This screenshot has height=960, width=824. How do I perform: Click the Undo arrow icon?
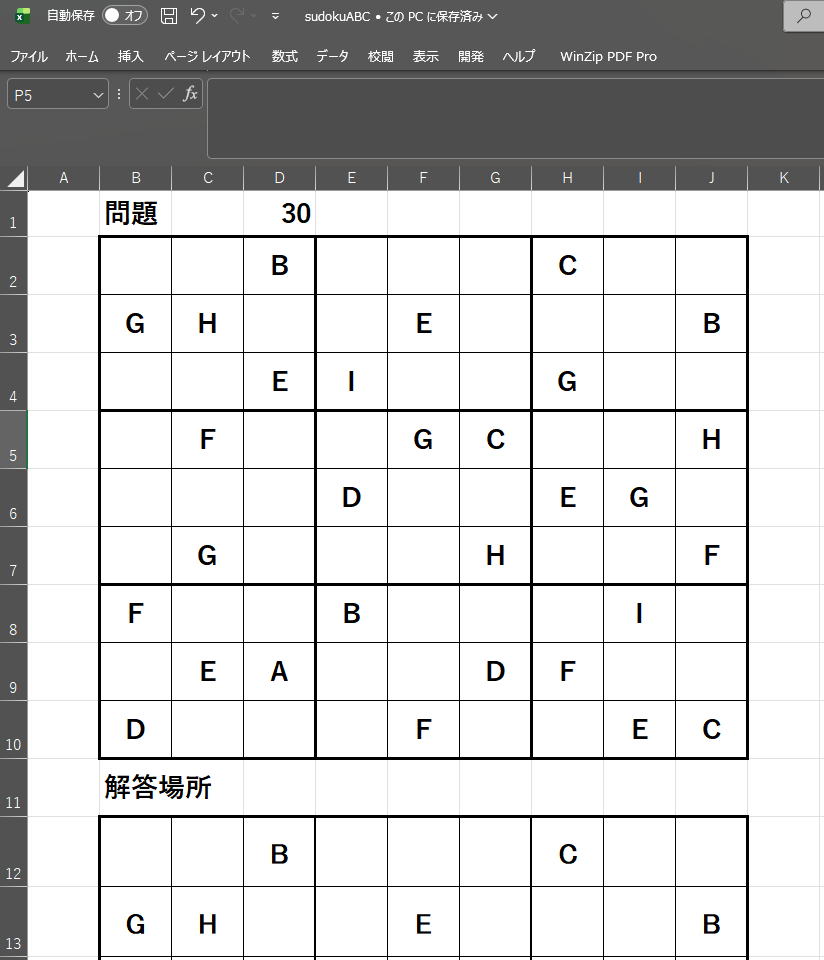[197, 16]
